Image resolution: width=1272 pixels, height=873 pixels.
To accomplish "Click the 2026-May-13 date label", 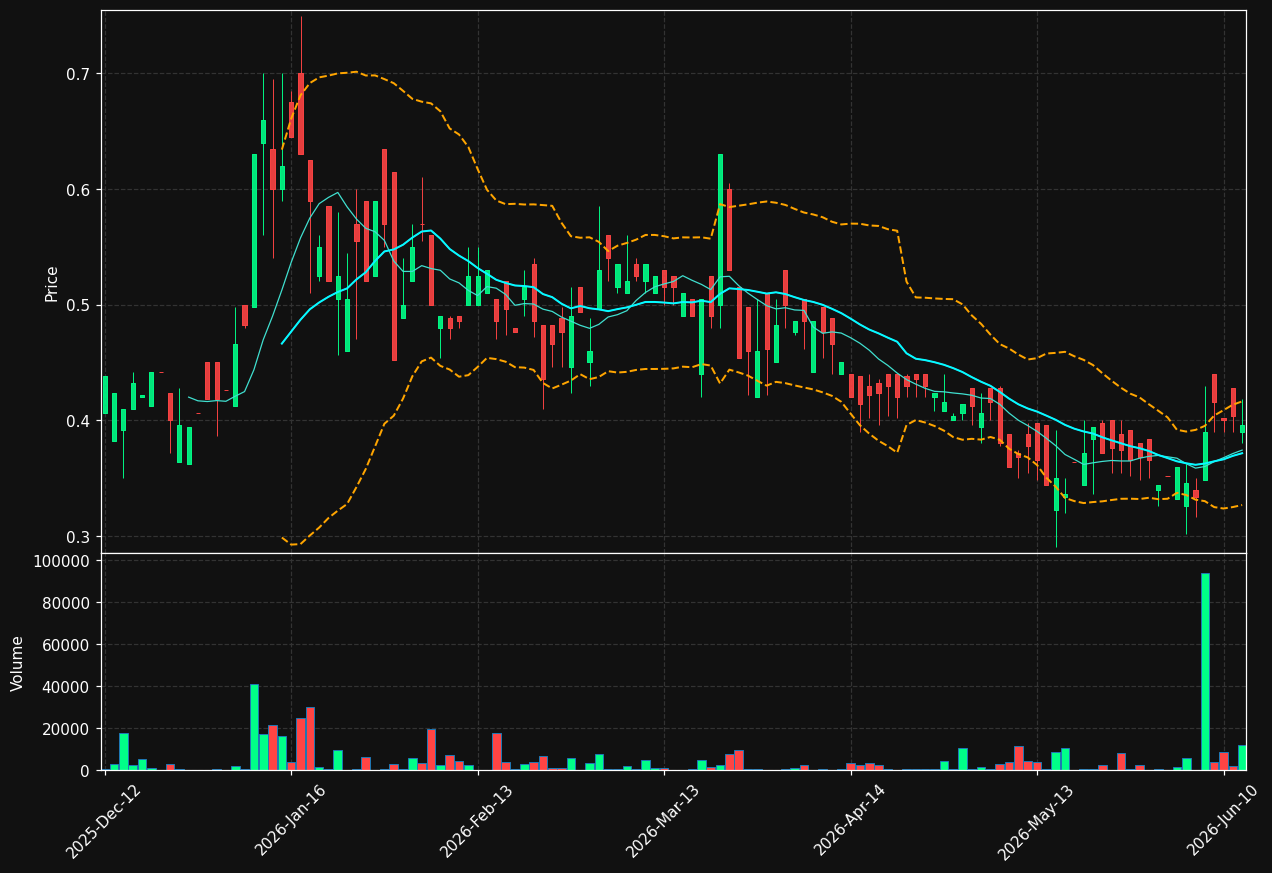I will click(1036, 822).
